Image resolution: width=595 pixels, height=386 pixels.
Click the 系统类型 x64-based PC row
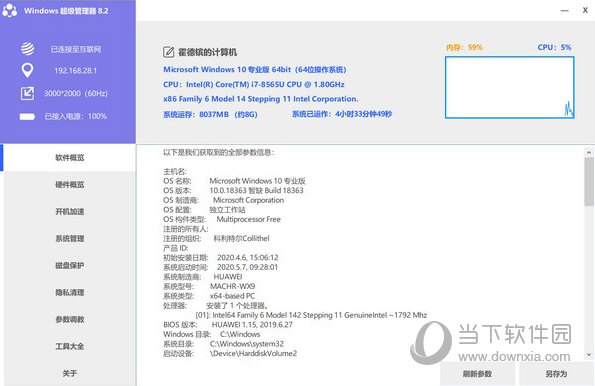tap(209, 296)
